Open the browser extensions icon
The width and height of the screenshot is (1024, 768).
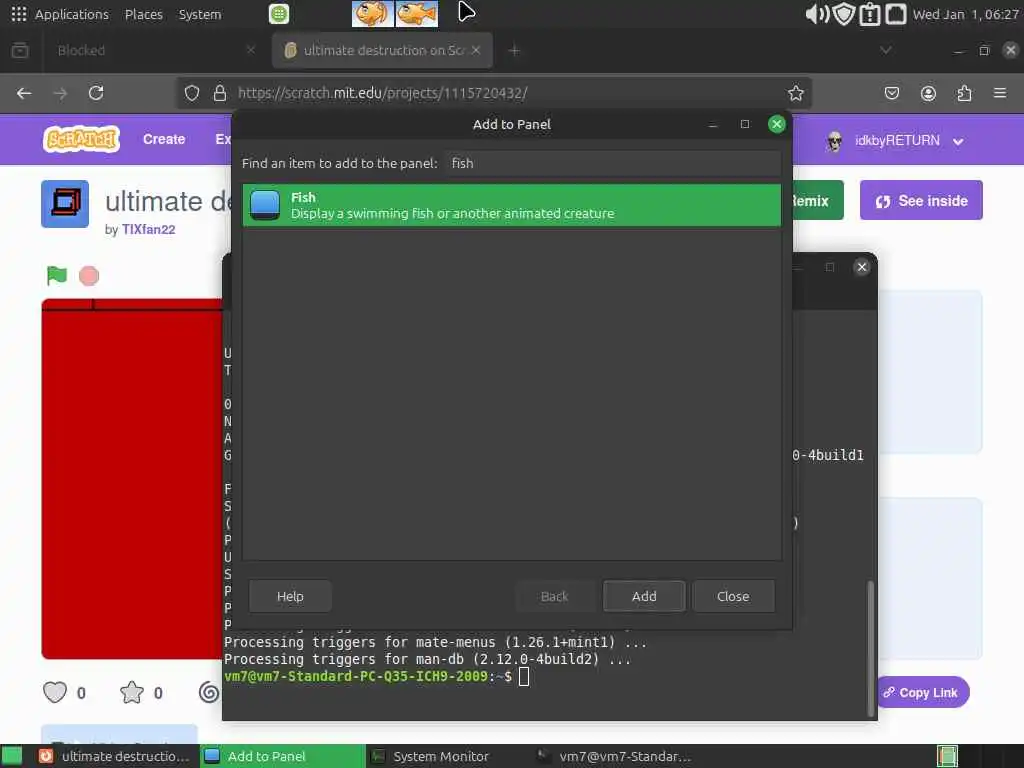964,93
